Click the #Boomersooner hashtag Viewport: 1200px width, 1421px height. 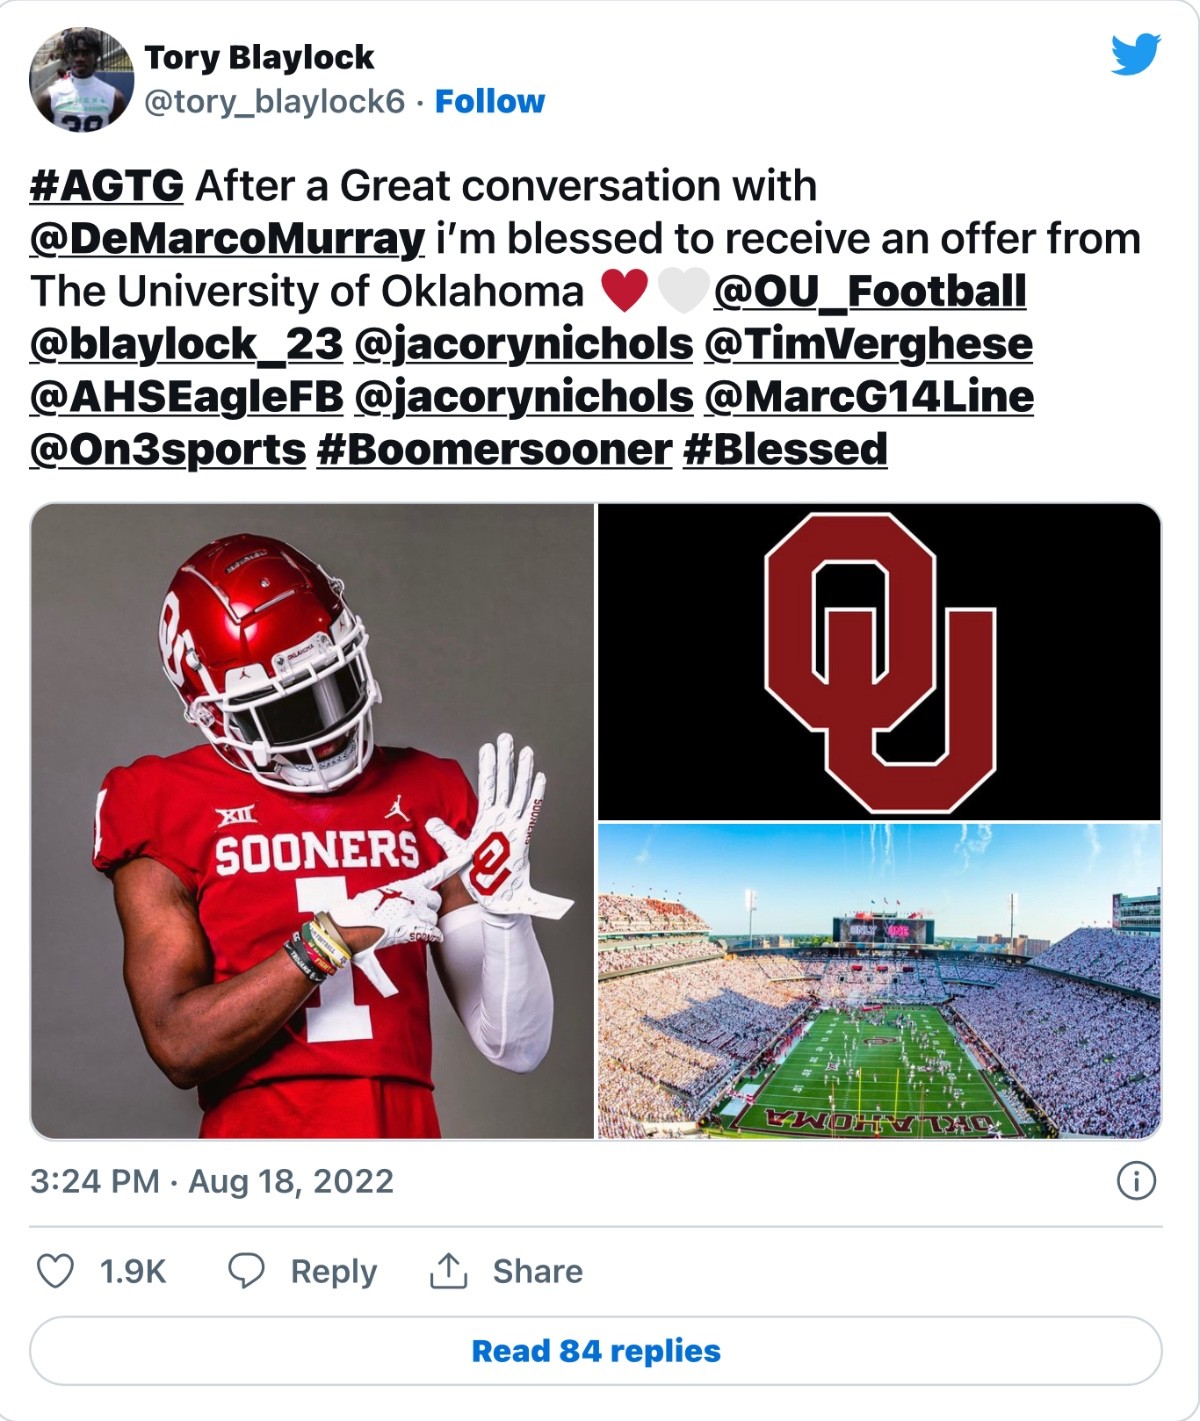tap(494, 450)
